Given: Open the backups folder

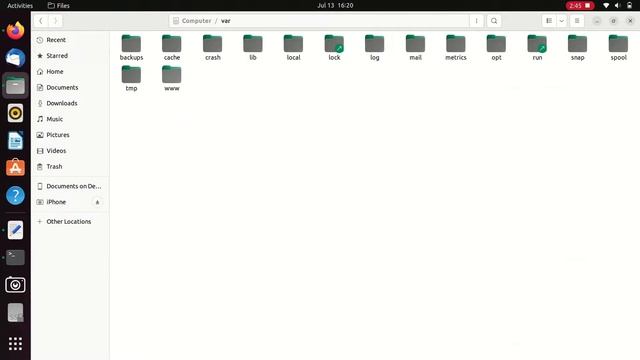Looking at the screenshot, I should coord(131,48).
